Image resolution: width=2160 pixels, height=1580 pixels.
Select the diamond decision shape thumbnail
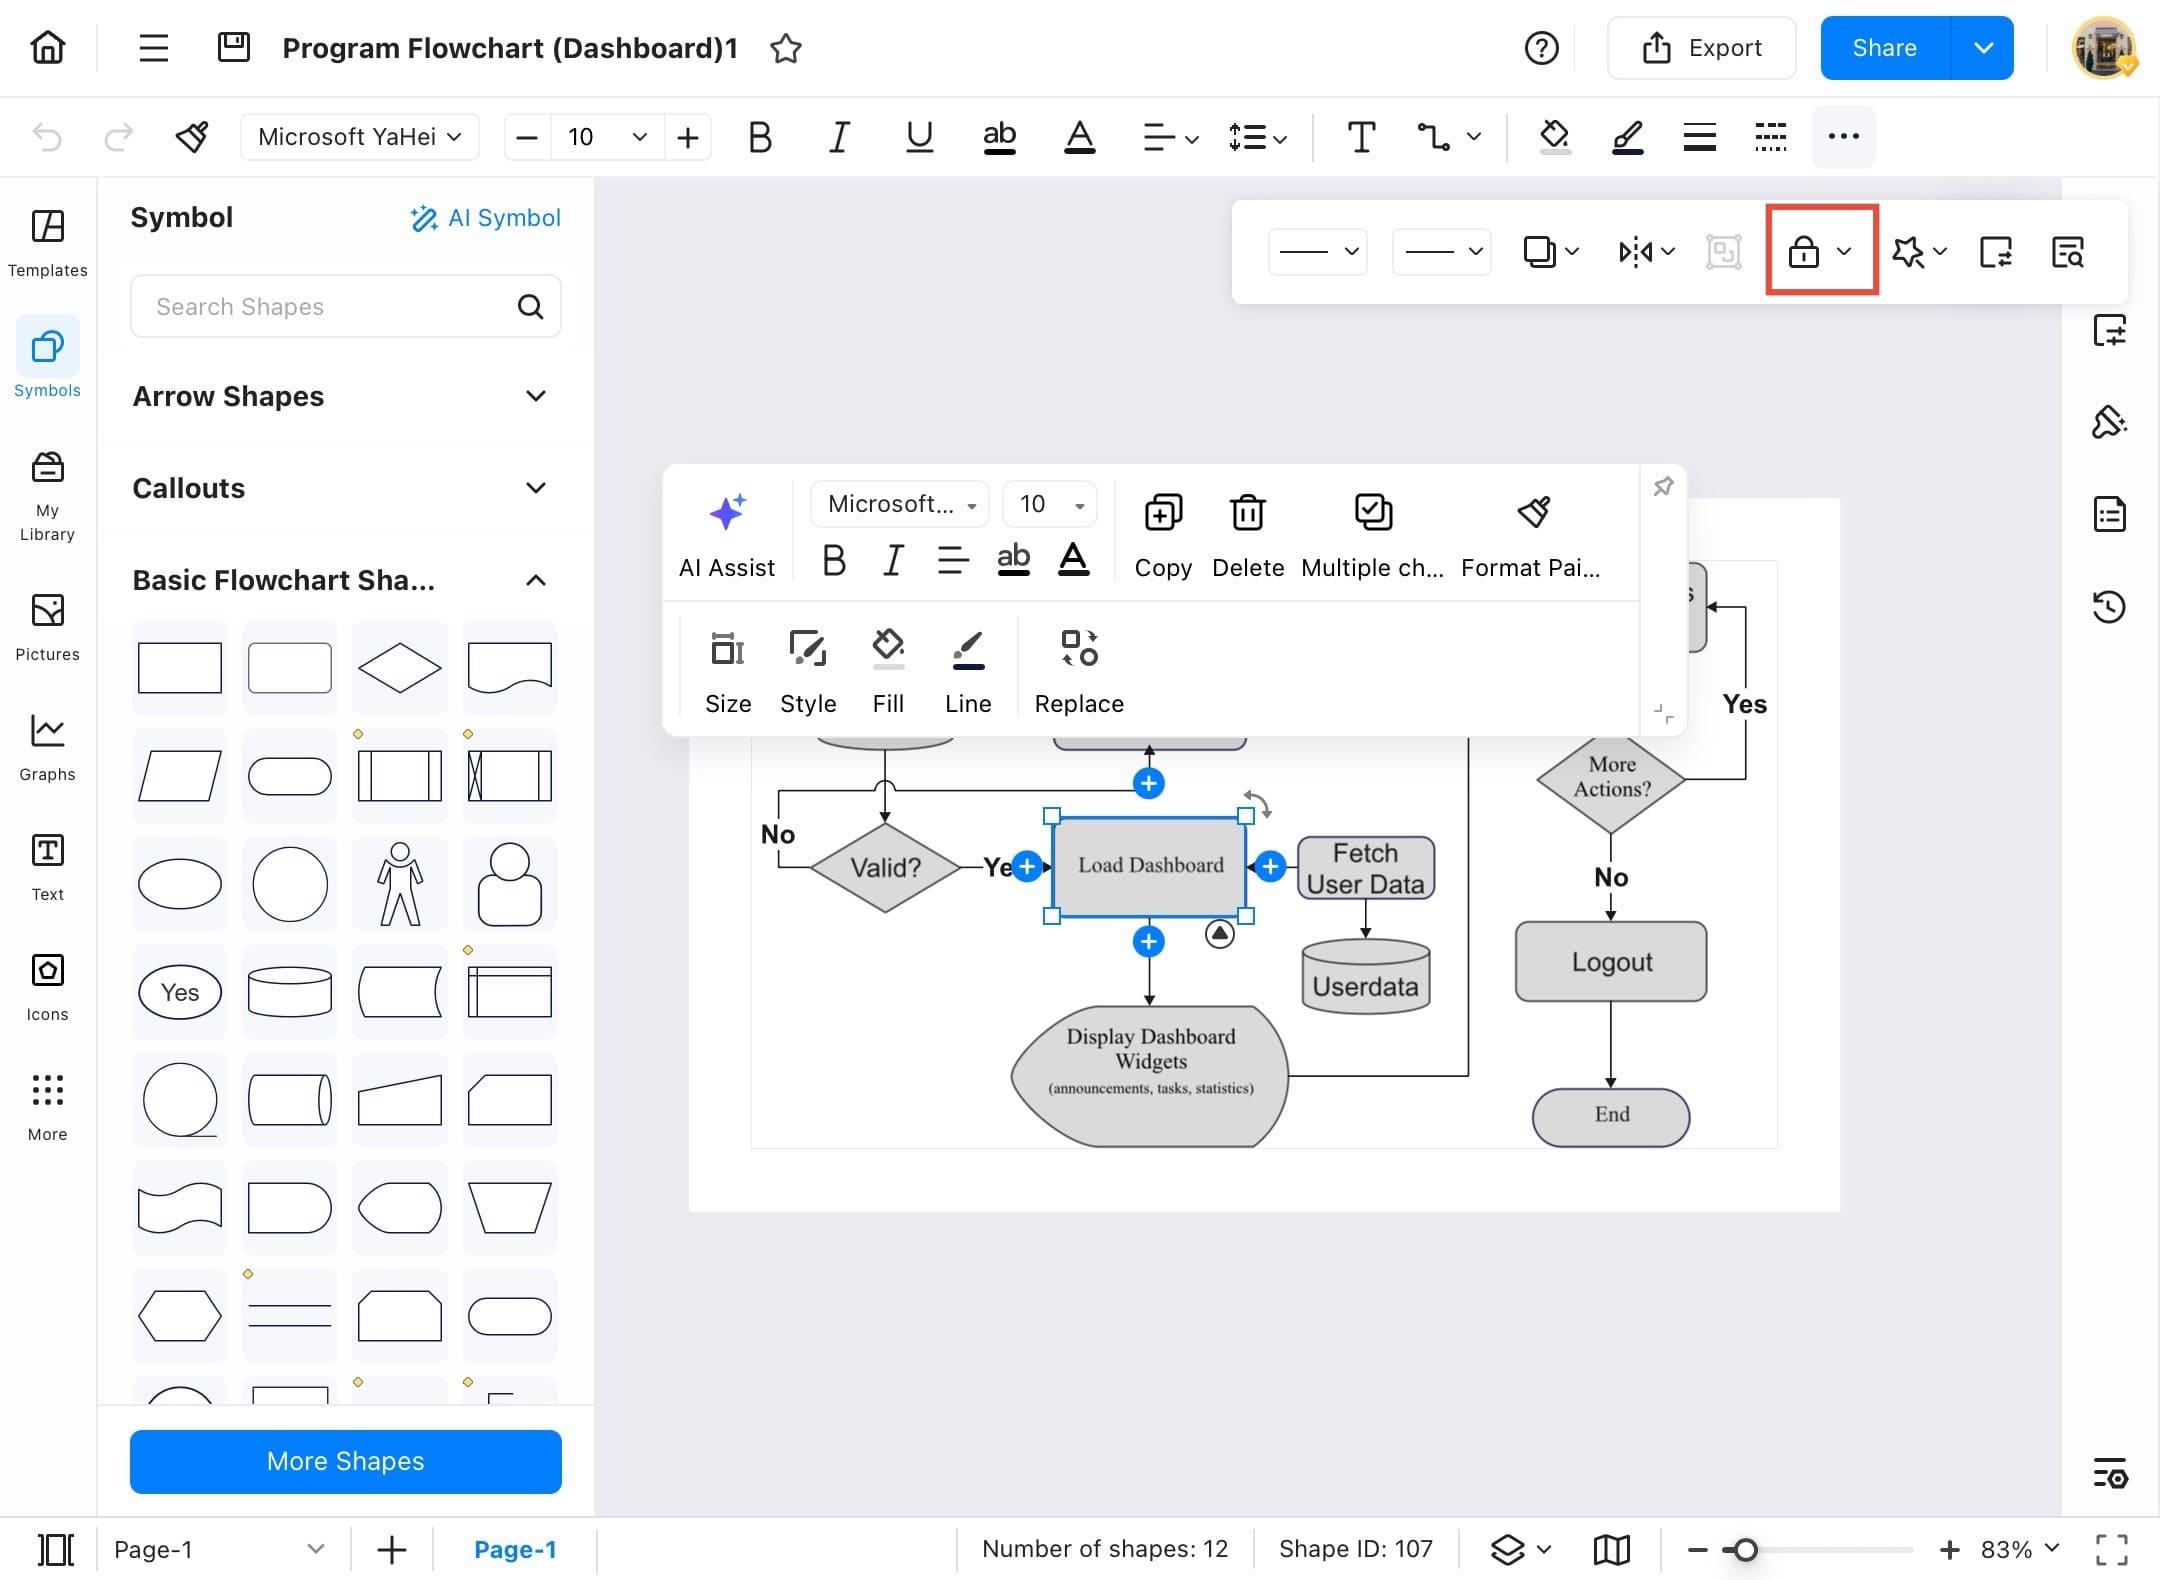click(x=399, y=668)
